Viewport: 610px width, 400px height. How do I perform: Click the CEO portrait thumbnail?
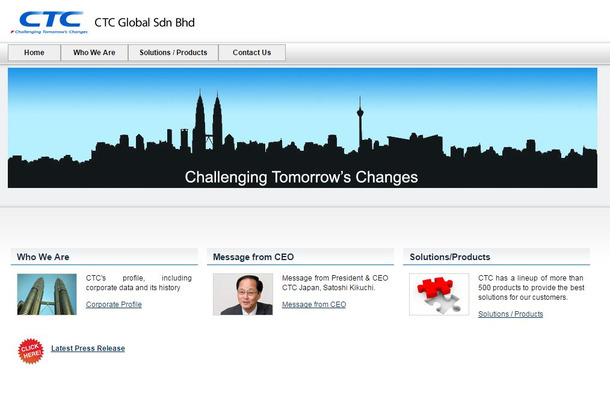click(x=243, y=294)
